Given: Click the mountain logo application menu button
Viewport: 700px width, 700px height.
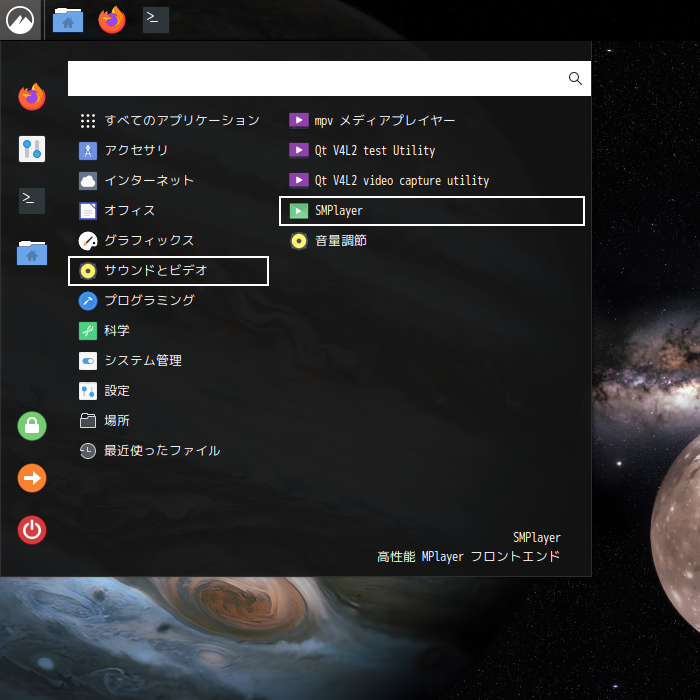Looking at the screenshot, I should [x=20, y=20].
